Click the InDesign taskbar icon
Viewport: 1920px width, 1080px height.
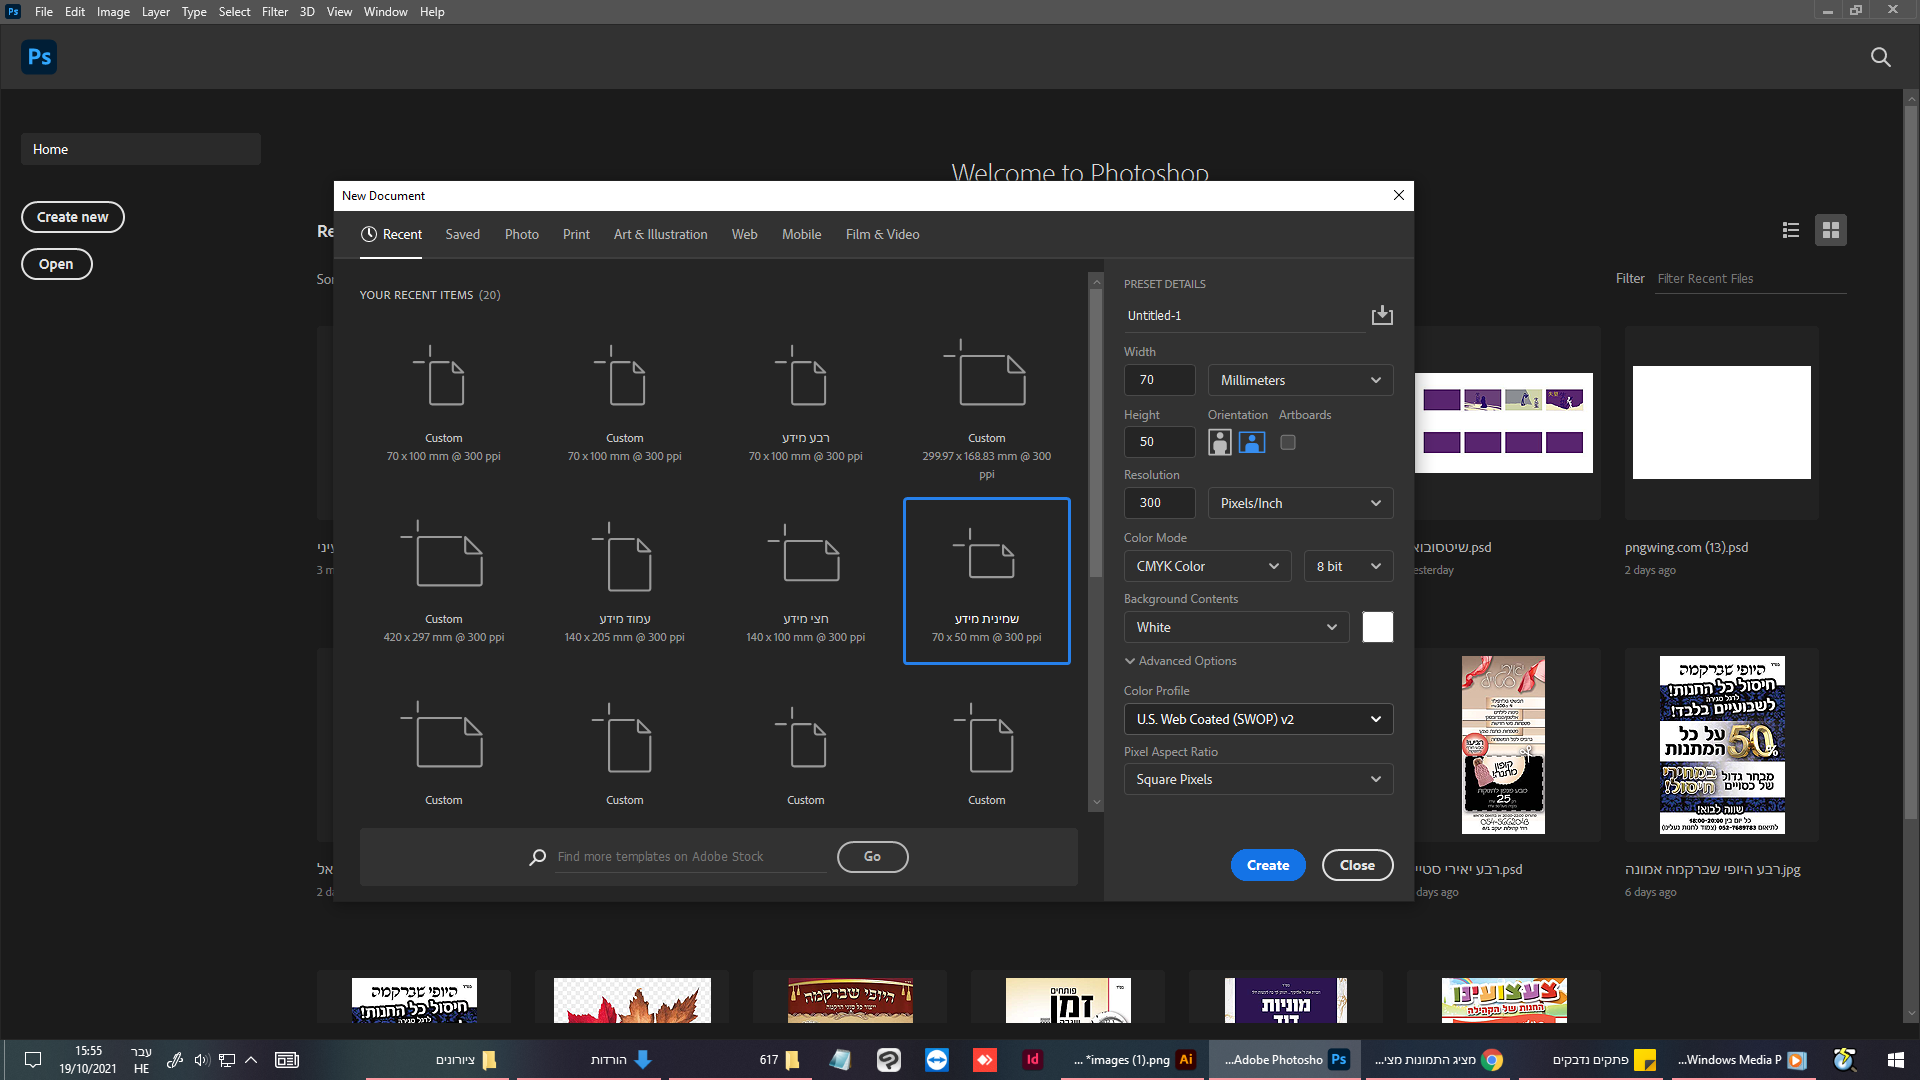(1033, 1060)
